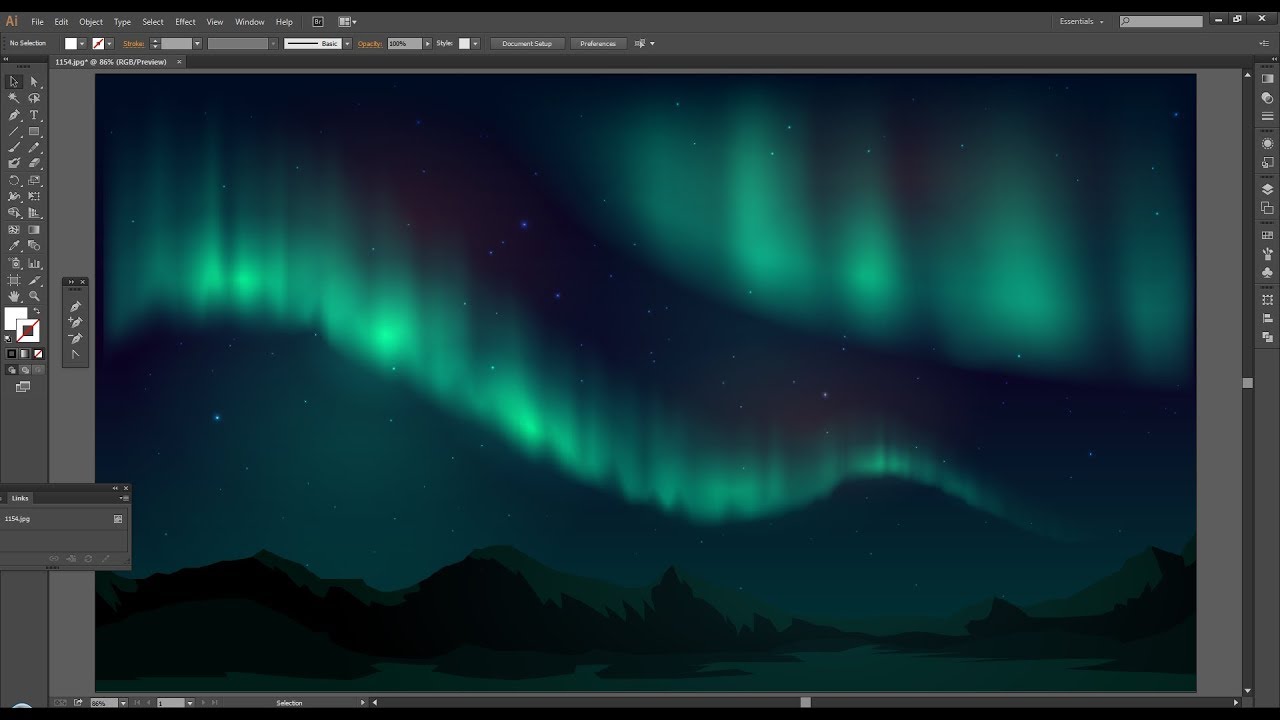The image size is (1280, 720).
Task: Switch to Draw Normal mode
Action: click(13, 370)
